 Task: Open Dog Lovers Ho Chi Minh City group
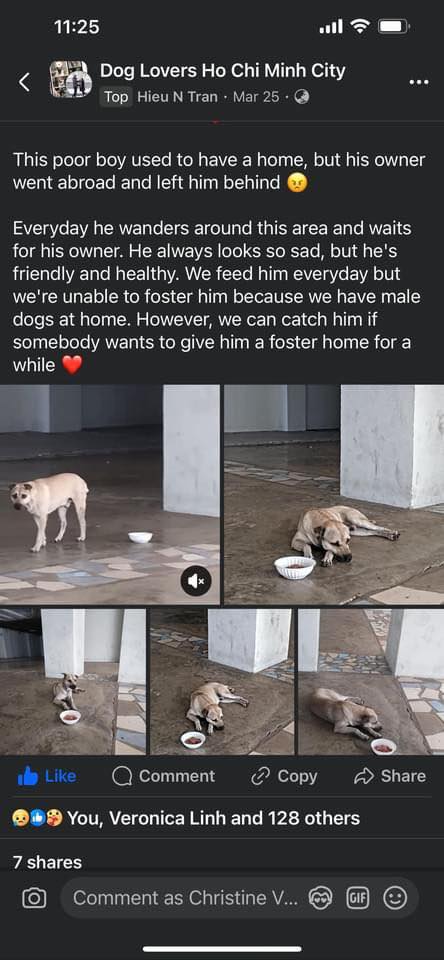coord(222,70)
